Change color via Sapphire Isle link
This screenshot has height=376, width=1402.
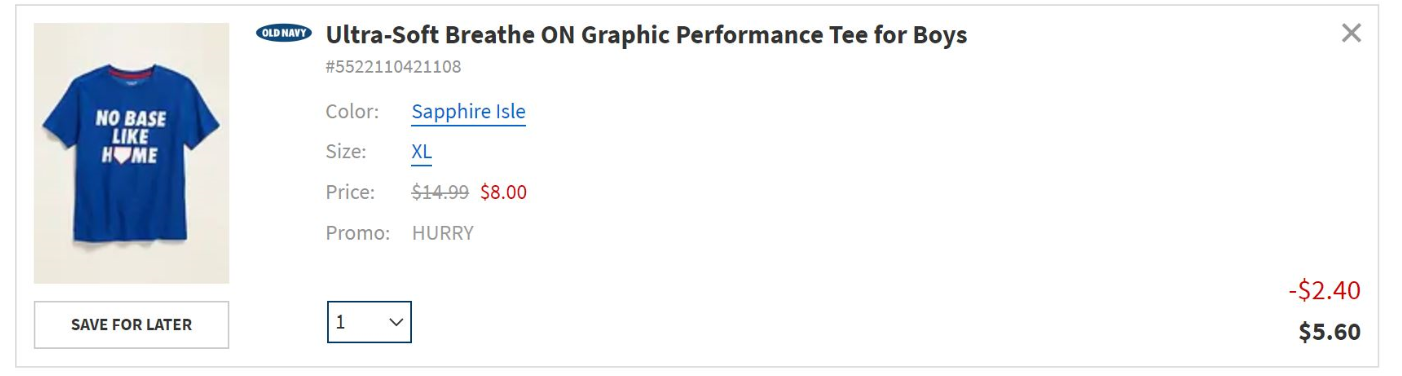pos(468,111)
